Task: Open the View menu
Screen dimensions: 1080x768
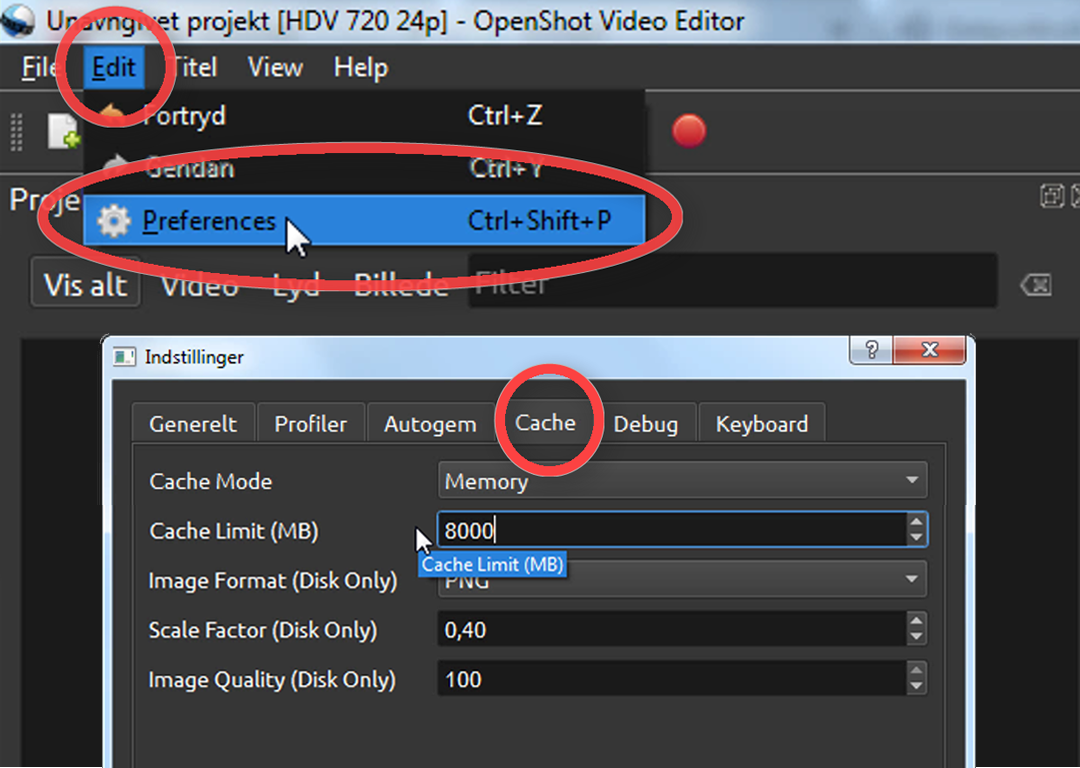Action: coord(275,68)
